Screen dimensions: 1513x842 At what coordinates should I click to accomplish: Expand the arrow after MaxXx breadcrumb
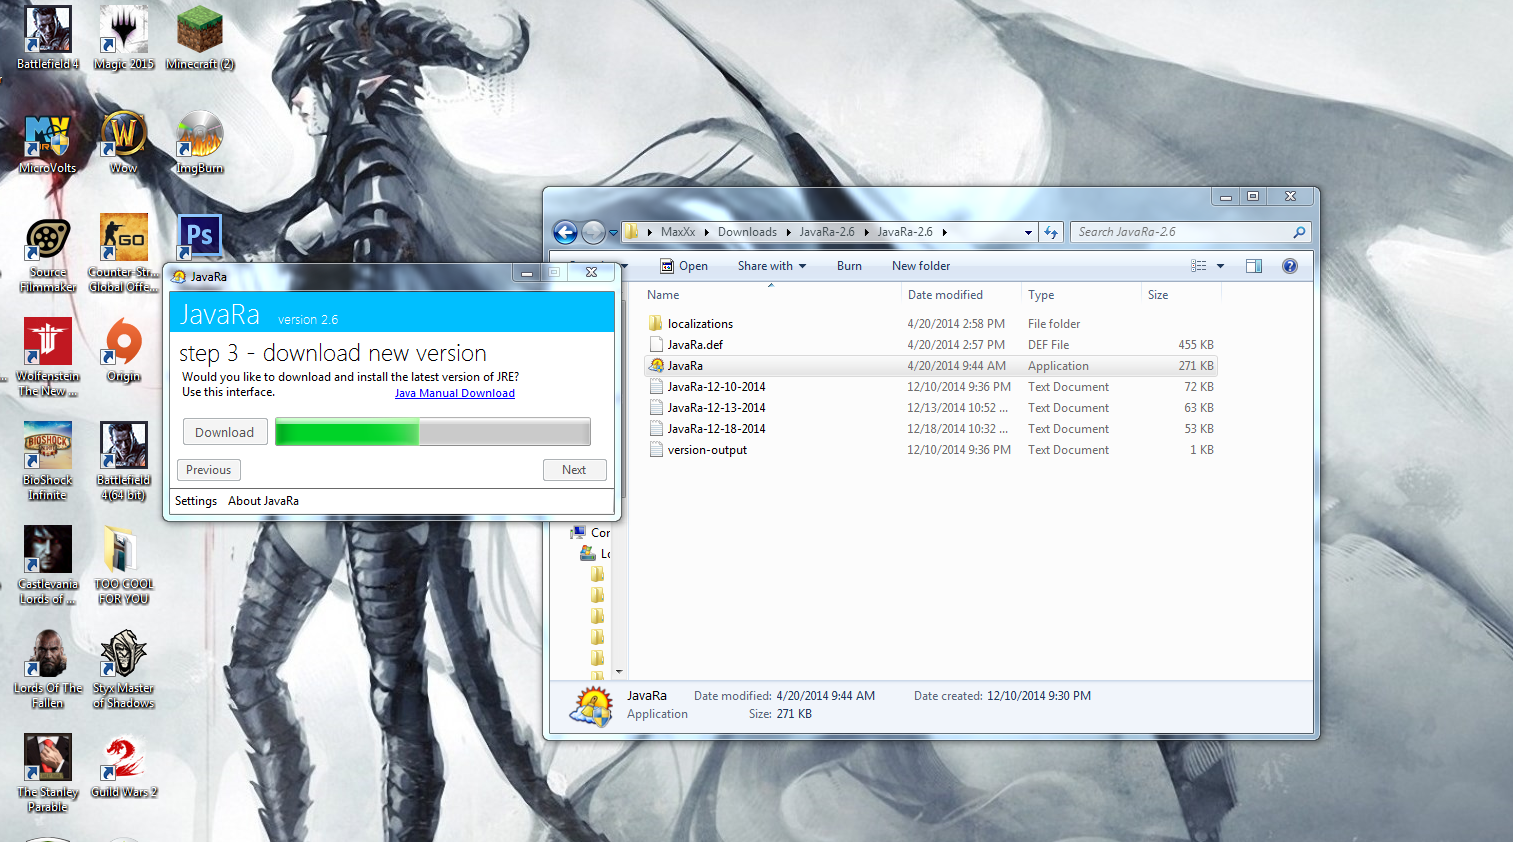pos(707,232)
